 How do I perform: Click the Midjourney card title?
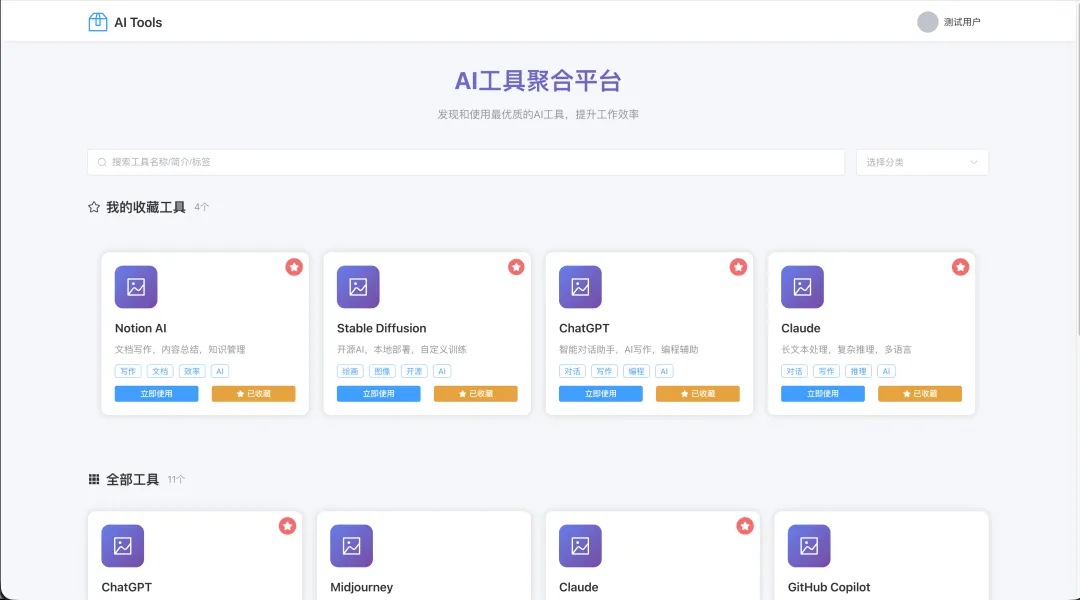tap(362, 587)
